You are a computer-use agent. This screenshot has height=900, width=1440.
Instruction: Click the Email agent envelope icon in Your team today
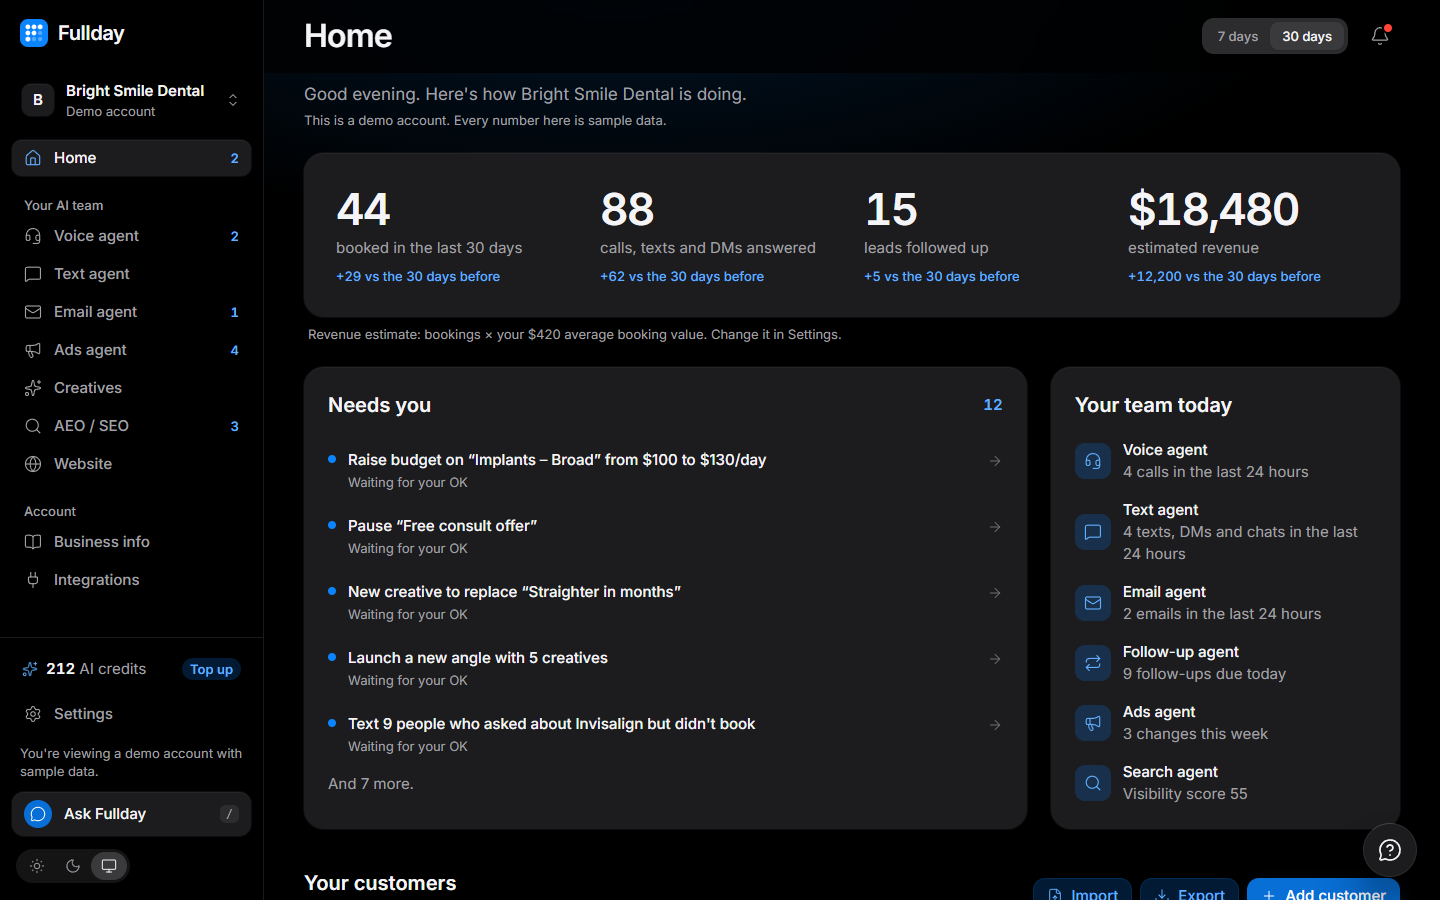click(1093, 603)
